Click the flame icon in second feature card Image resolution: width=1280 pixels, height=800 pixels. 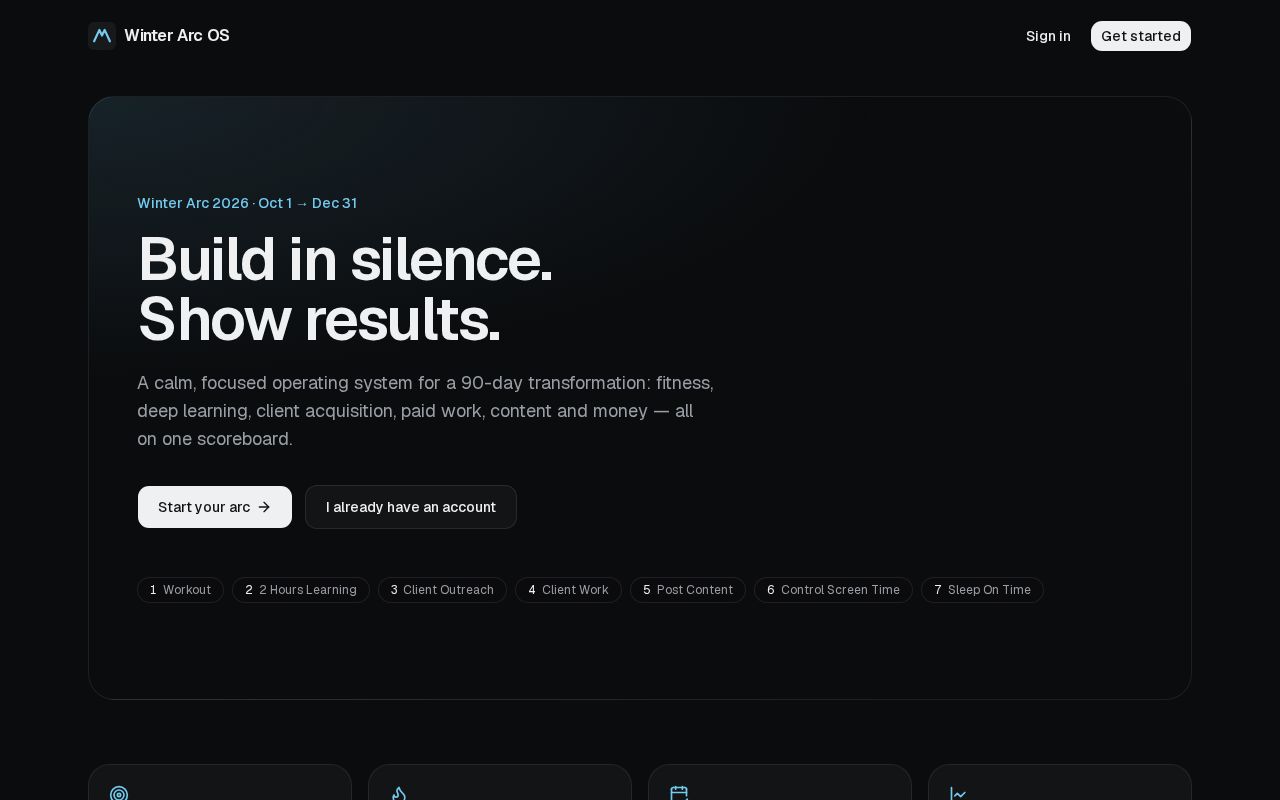pyautogui.click(x=399, y=794)
